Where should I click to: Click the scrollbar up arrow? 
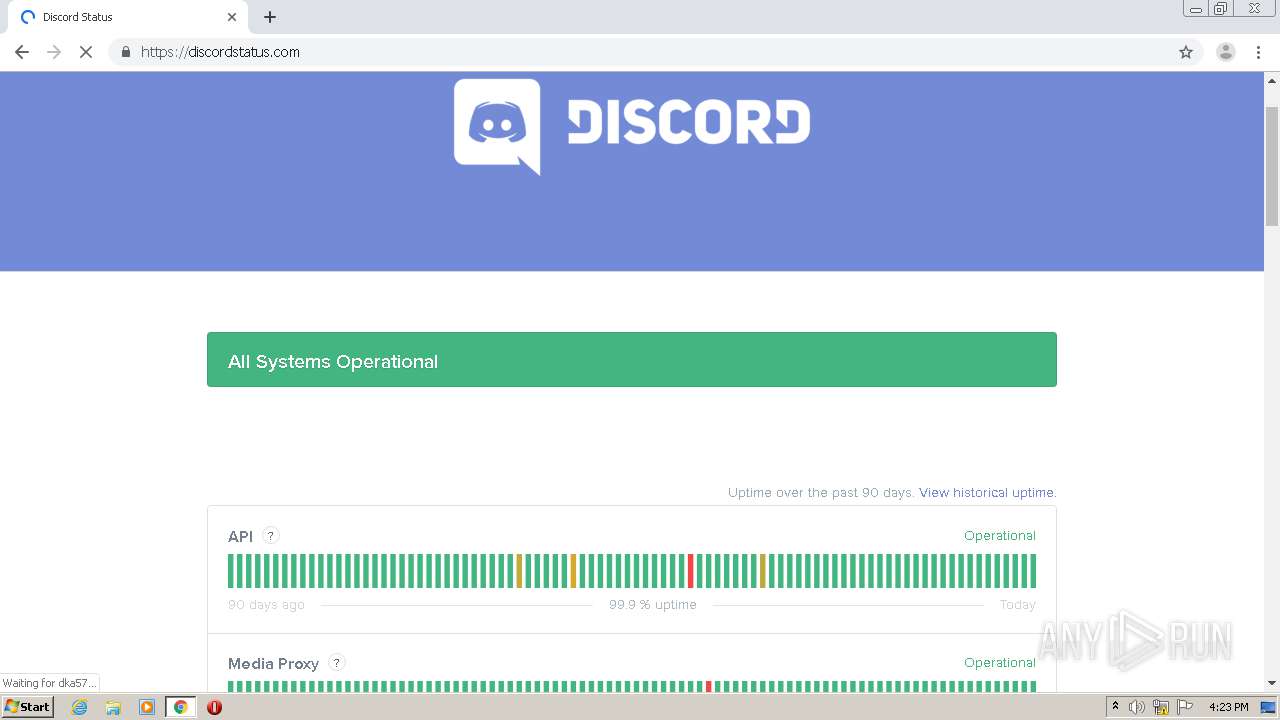pyautogui.click(x=1272, y=80)
